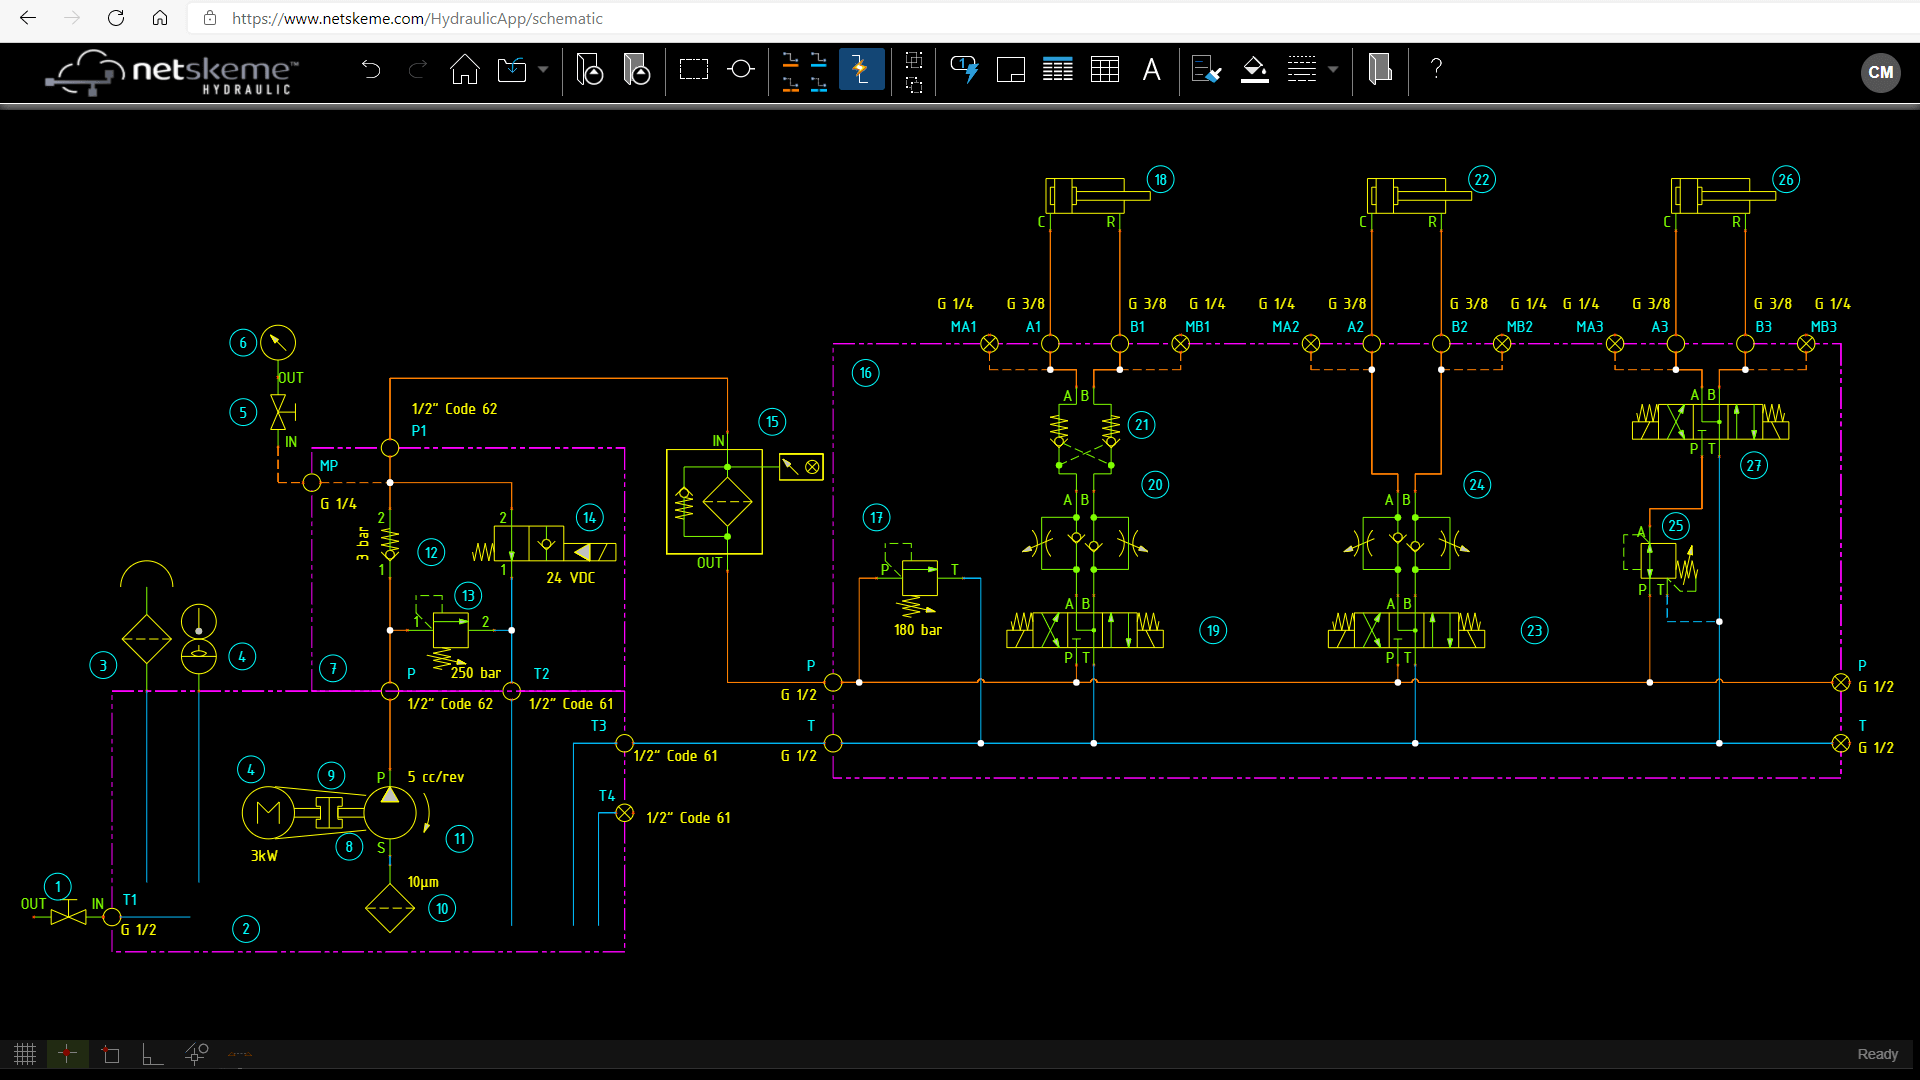This screenshot has height=1080, width=1920.
Task: Click the 'Ready' status text
Action: click(1877, 1054)
